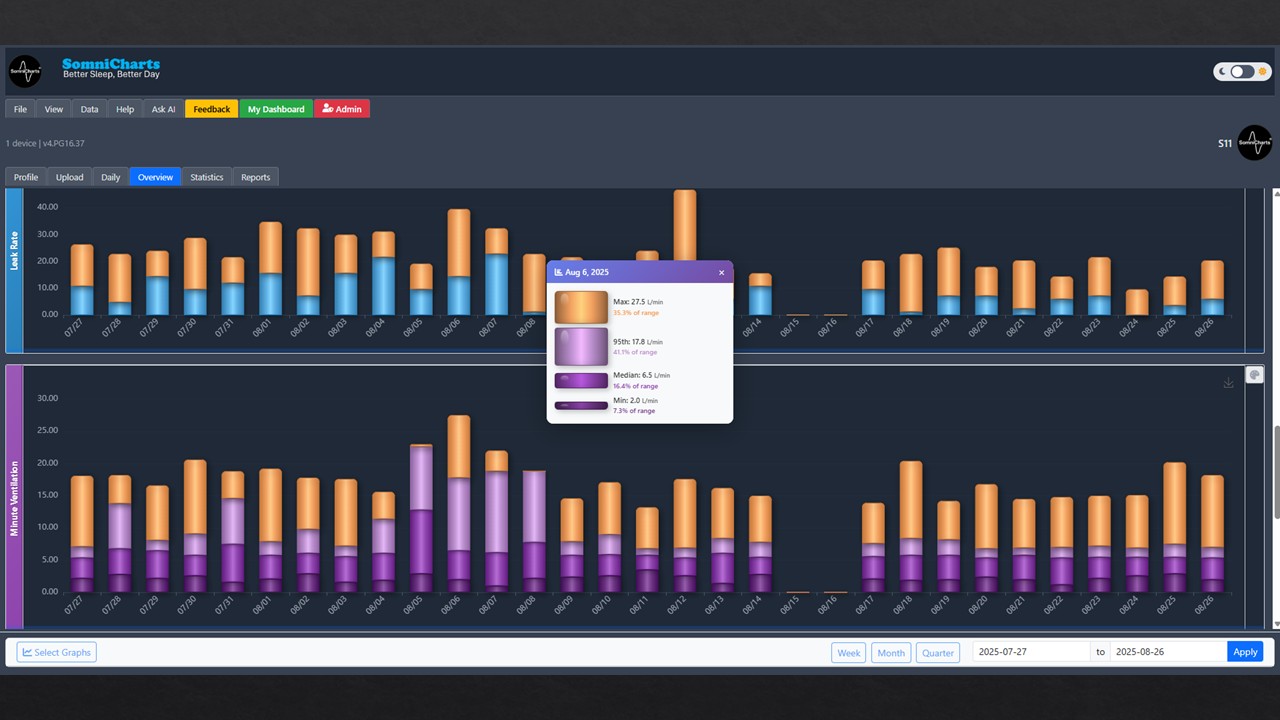Image resolution: width=1280 pixels, height=720 pixels.
Task: Click the 07/30 bar in Leak Rate chart
Action: [x=195, y=276]
